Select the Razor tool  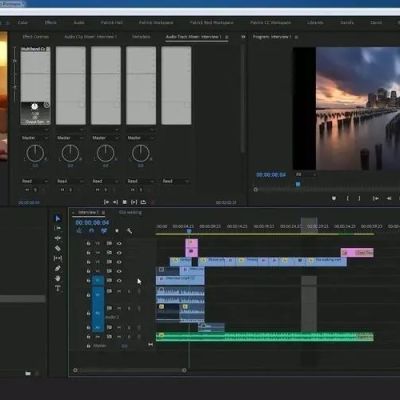click(58, 248)
